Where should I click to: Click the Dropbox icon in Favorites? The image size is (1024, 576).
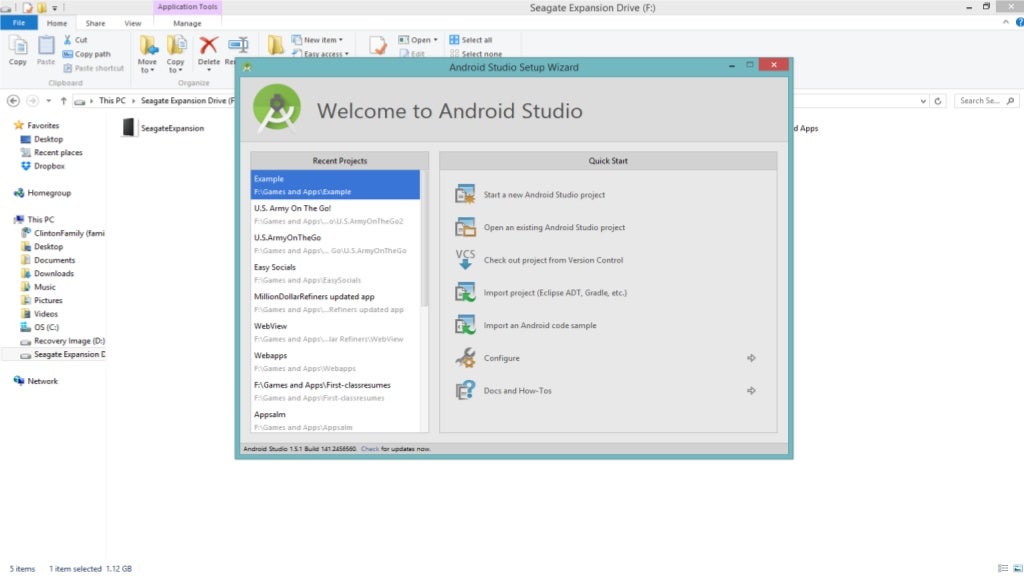pyautogui.click(x=25, y=166)
